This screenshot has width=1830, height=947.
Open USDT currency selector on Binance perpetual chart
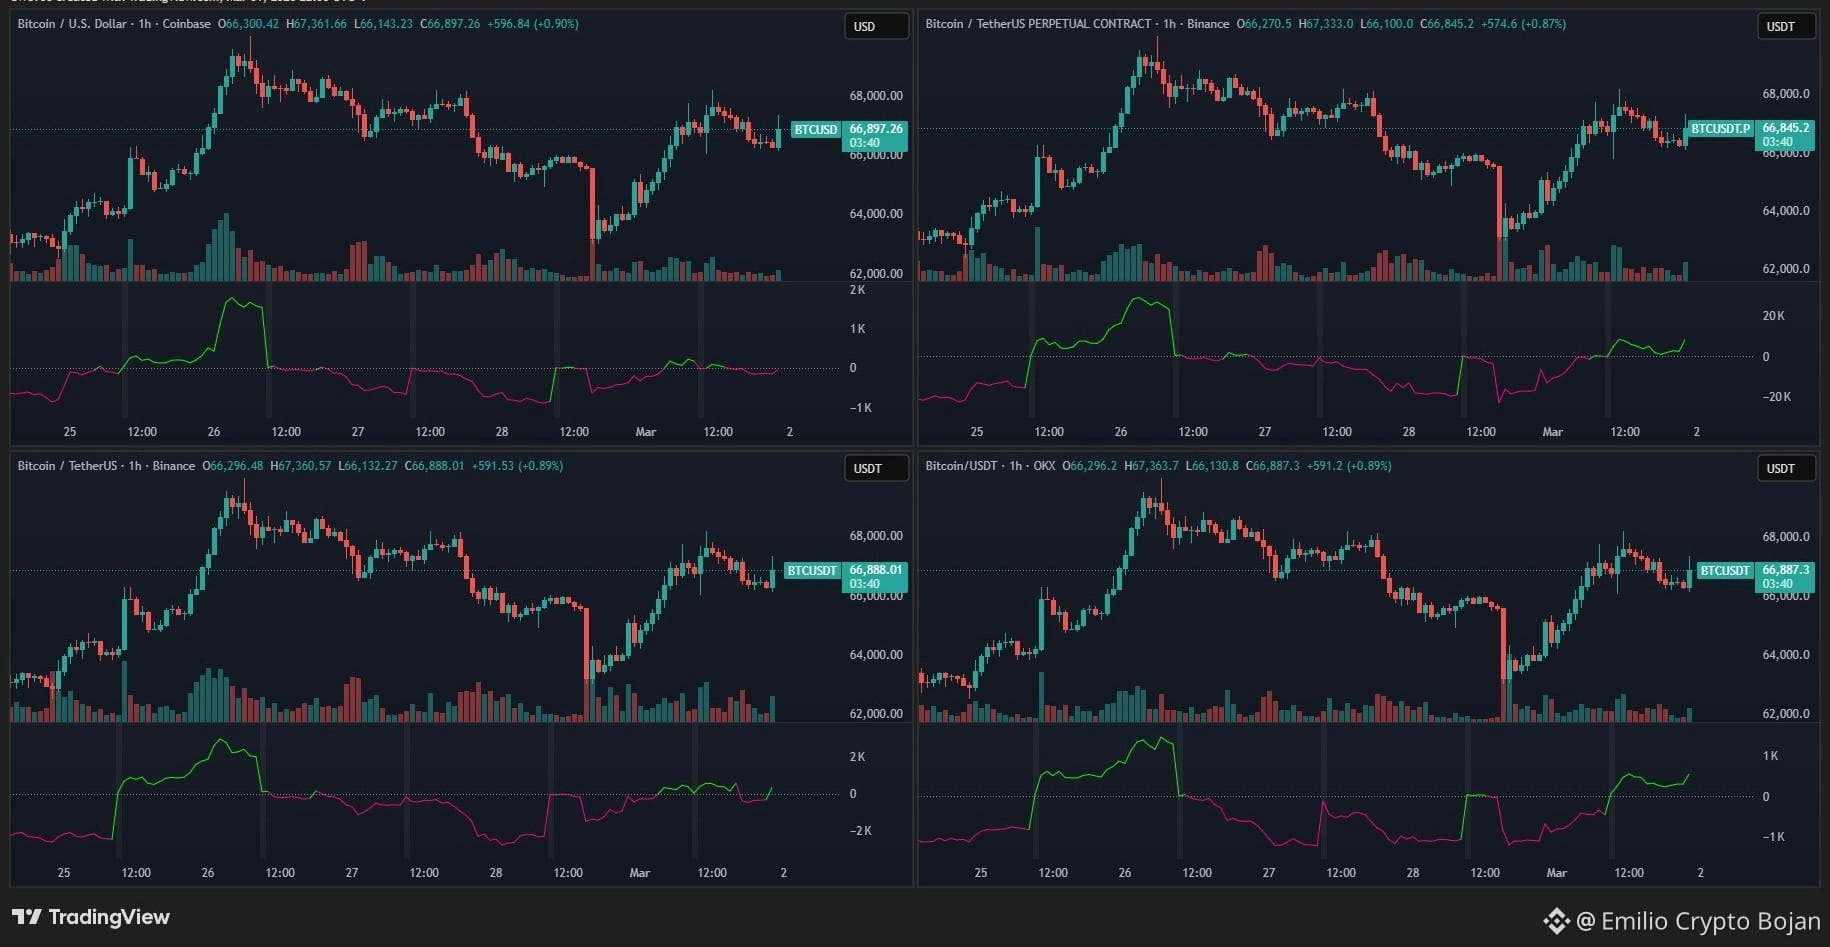1786,26
